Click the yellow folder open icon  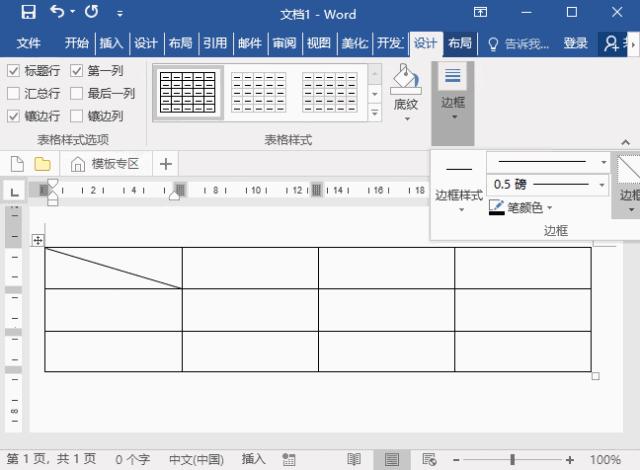click(42, 164)
